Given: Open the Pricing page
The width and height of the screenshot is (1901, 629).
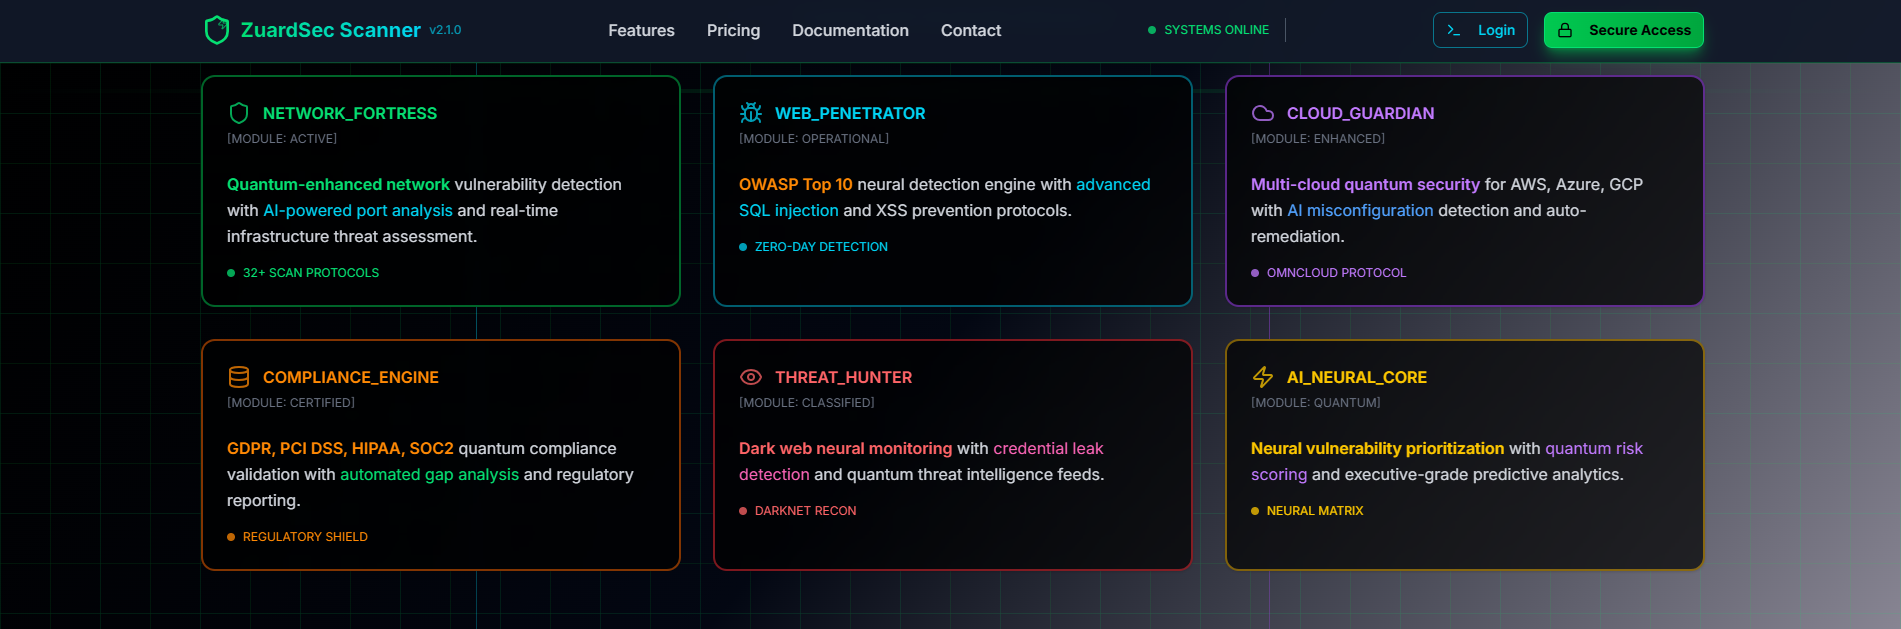Looking at the screenshot, I should click(x=733, y=30).
